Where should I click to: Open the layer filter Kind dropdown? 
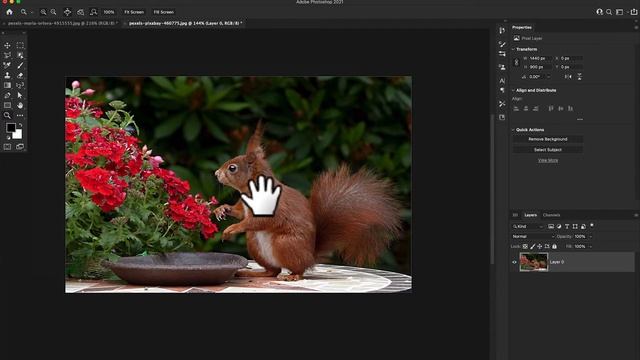pos(528,227)
